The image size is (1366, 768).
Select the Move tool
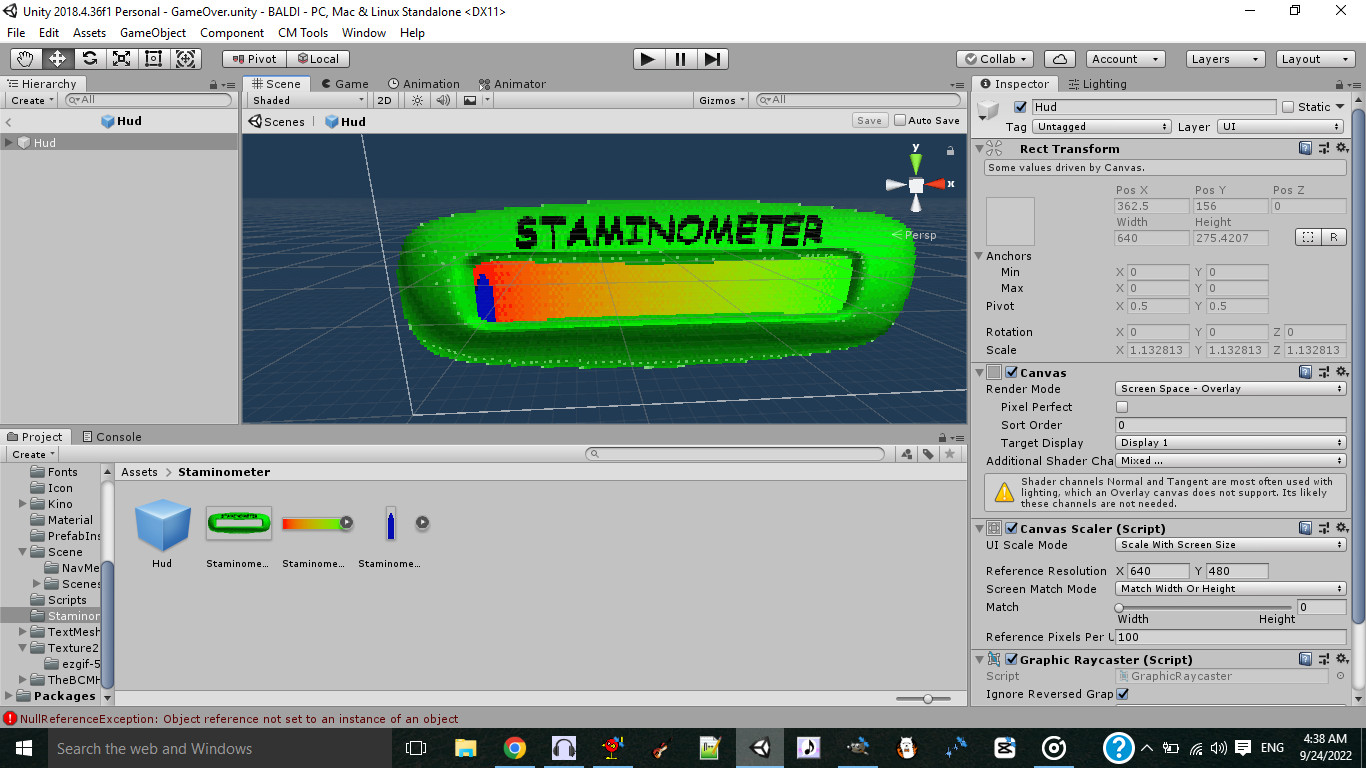58,59
